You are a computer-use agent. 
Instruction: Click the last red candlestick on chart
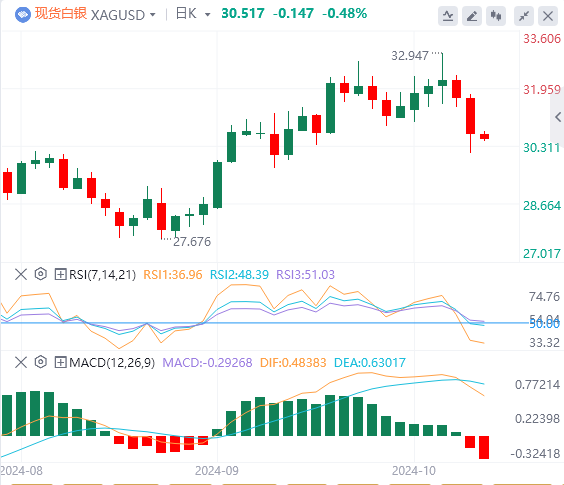click(x=485, y=136)
